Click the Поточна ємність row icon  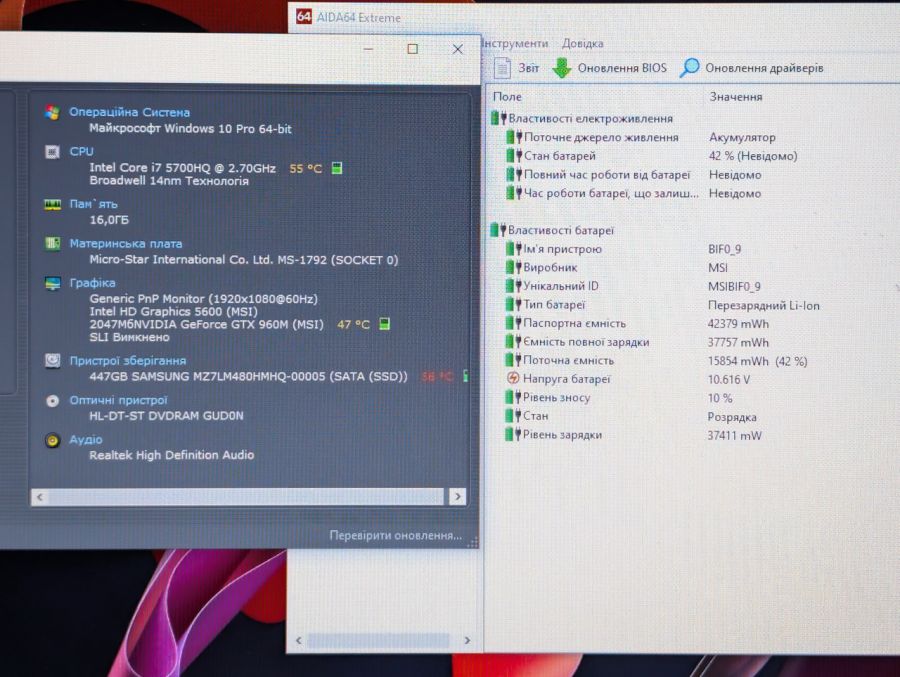click(x=513, y=361)
